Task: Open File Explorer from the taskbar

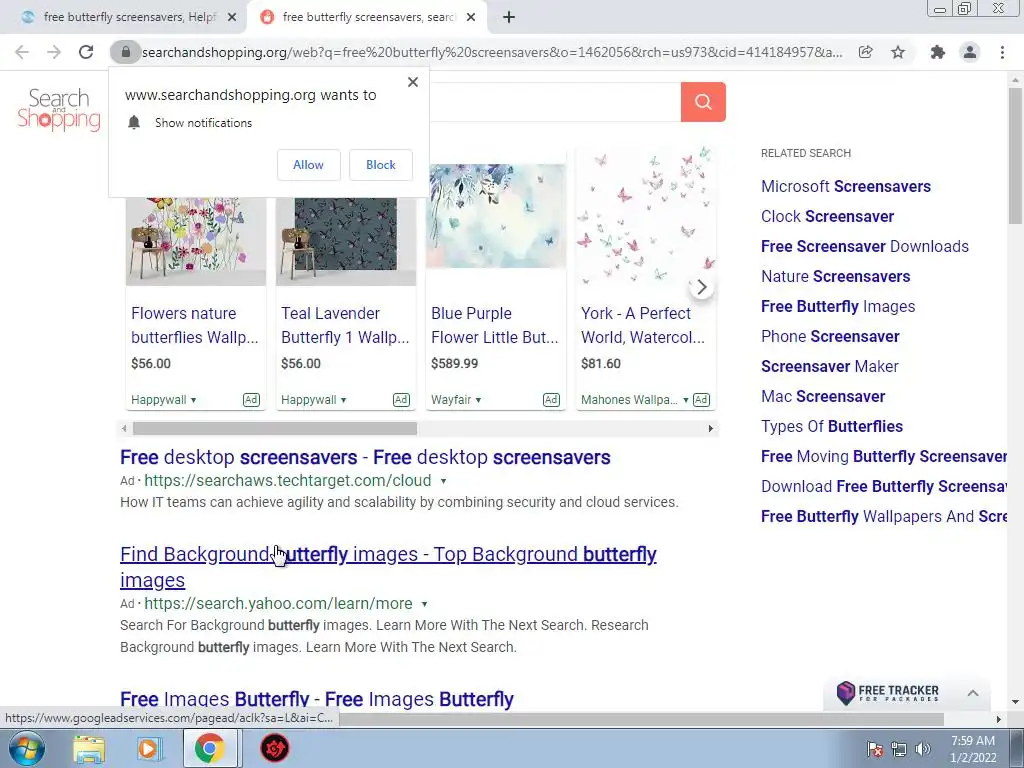Action: point(89,748)
